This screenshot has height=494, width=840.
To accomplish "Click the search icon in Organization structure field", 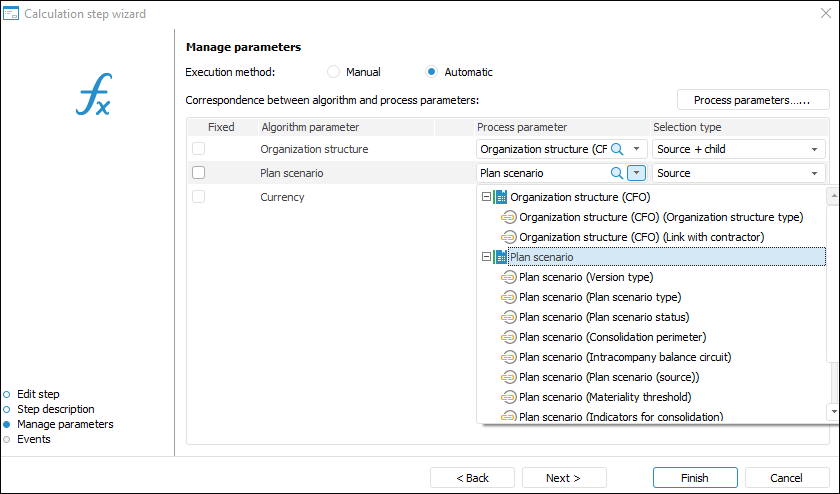I will coord(617,149).
